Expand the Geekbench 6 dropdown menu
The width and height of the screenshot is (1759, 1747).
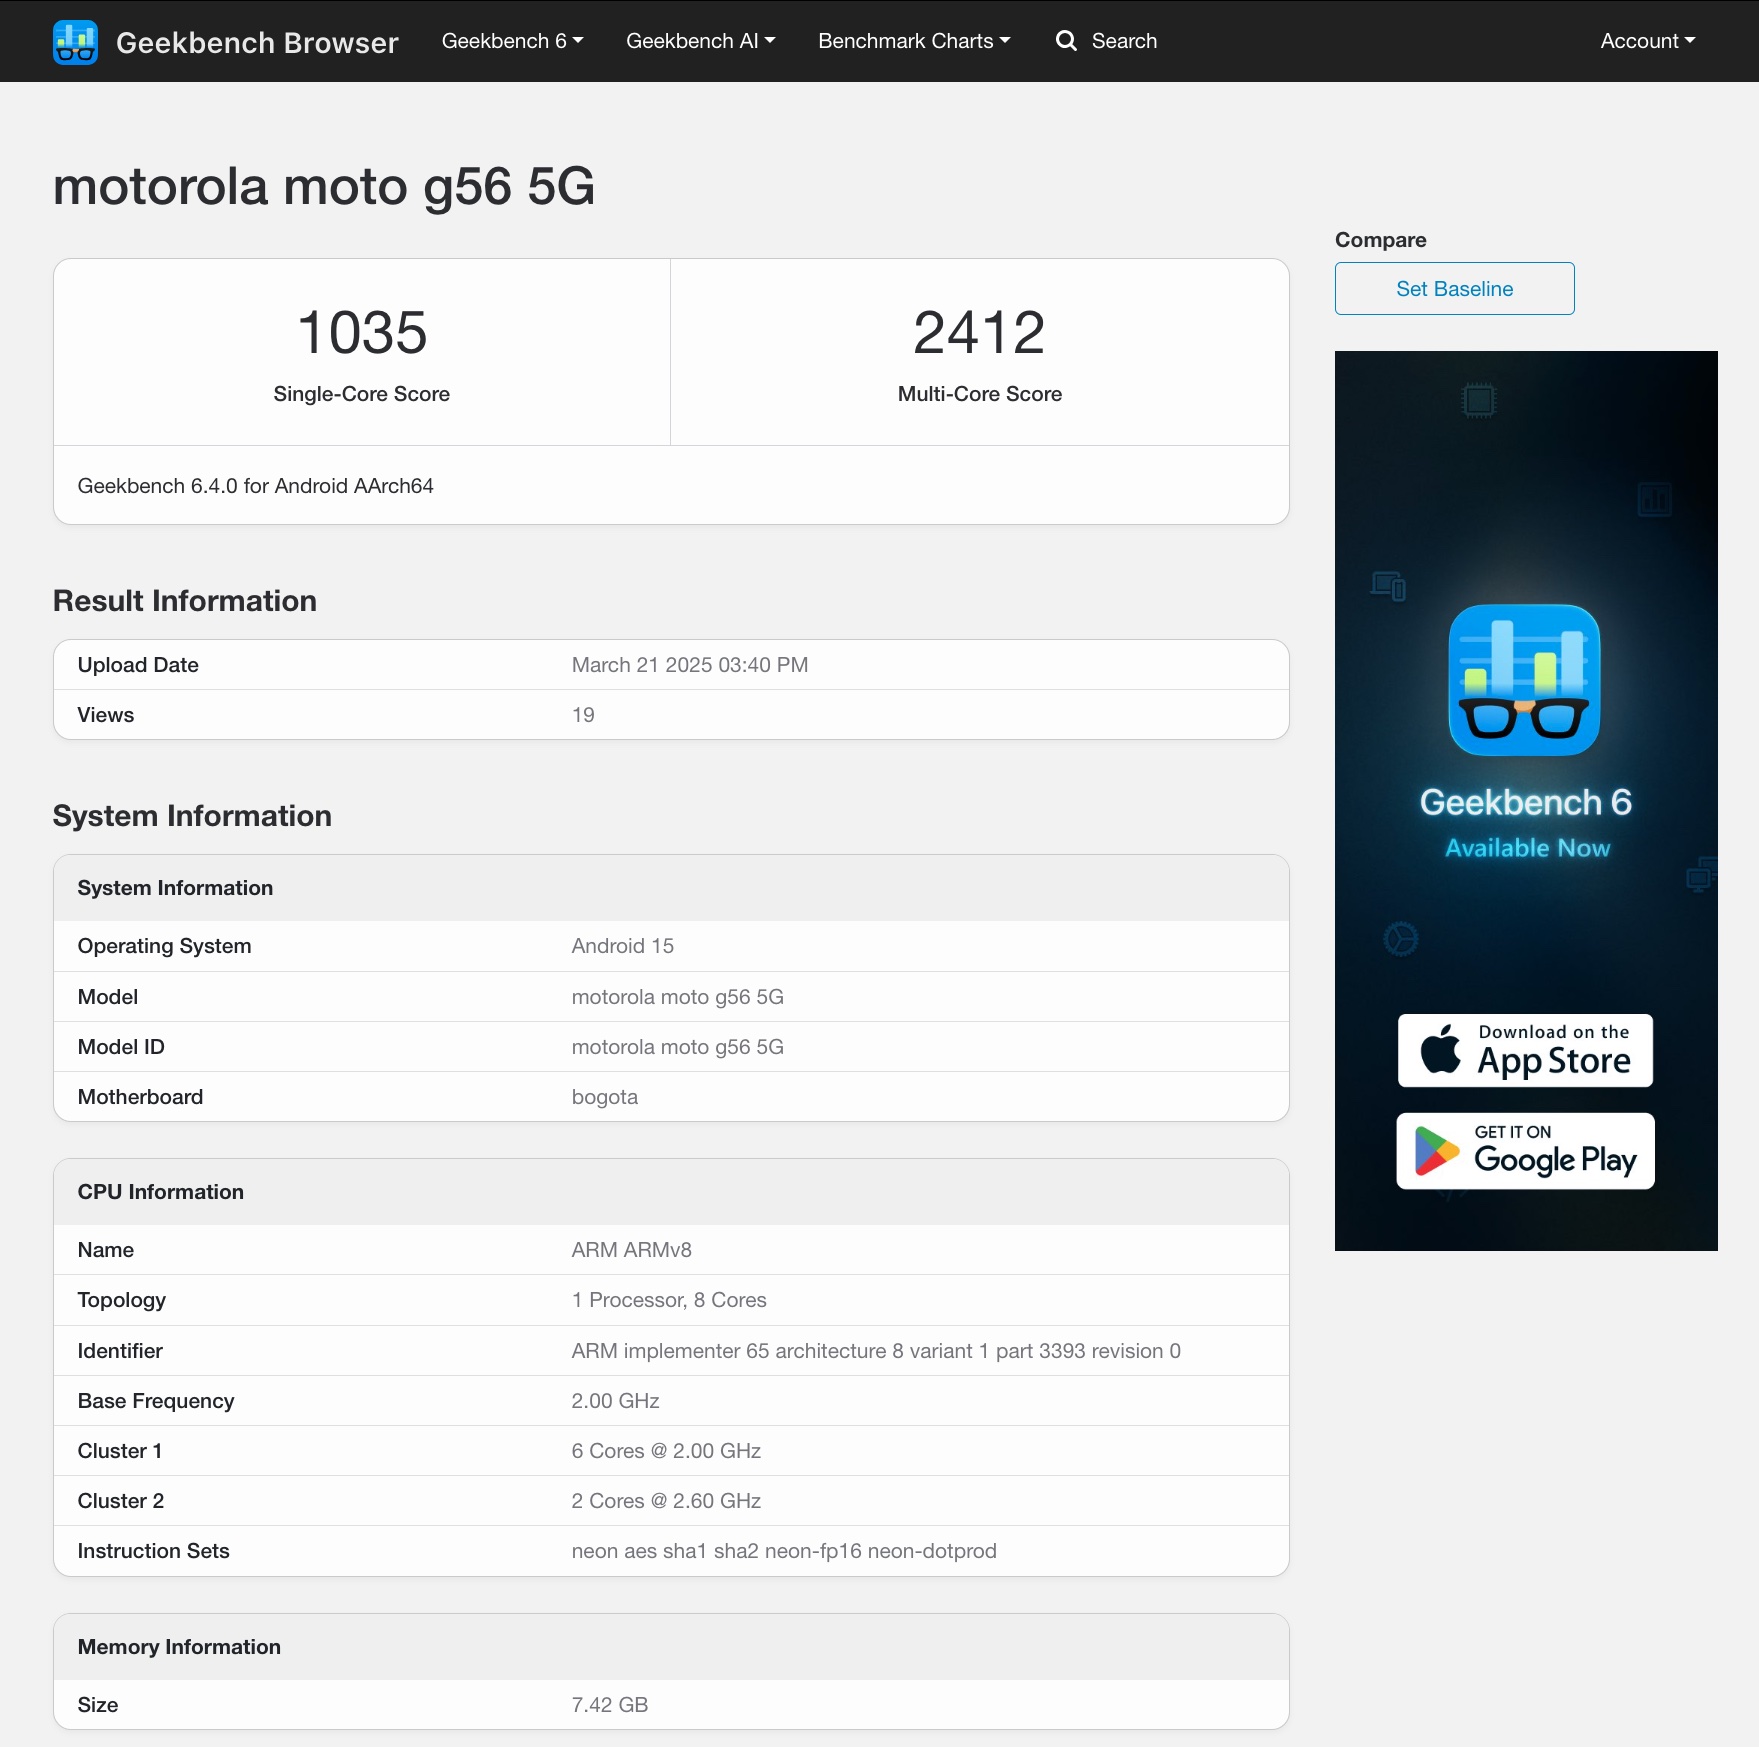click(512, 41)
